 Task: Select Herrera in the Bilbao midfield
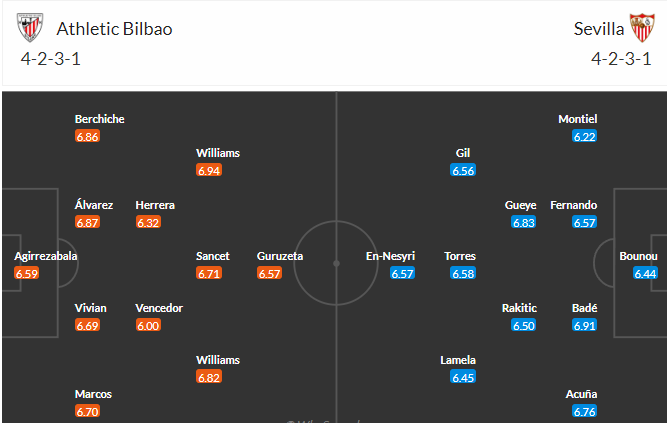point(155,205)
